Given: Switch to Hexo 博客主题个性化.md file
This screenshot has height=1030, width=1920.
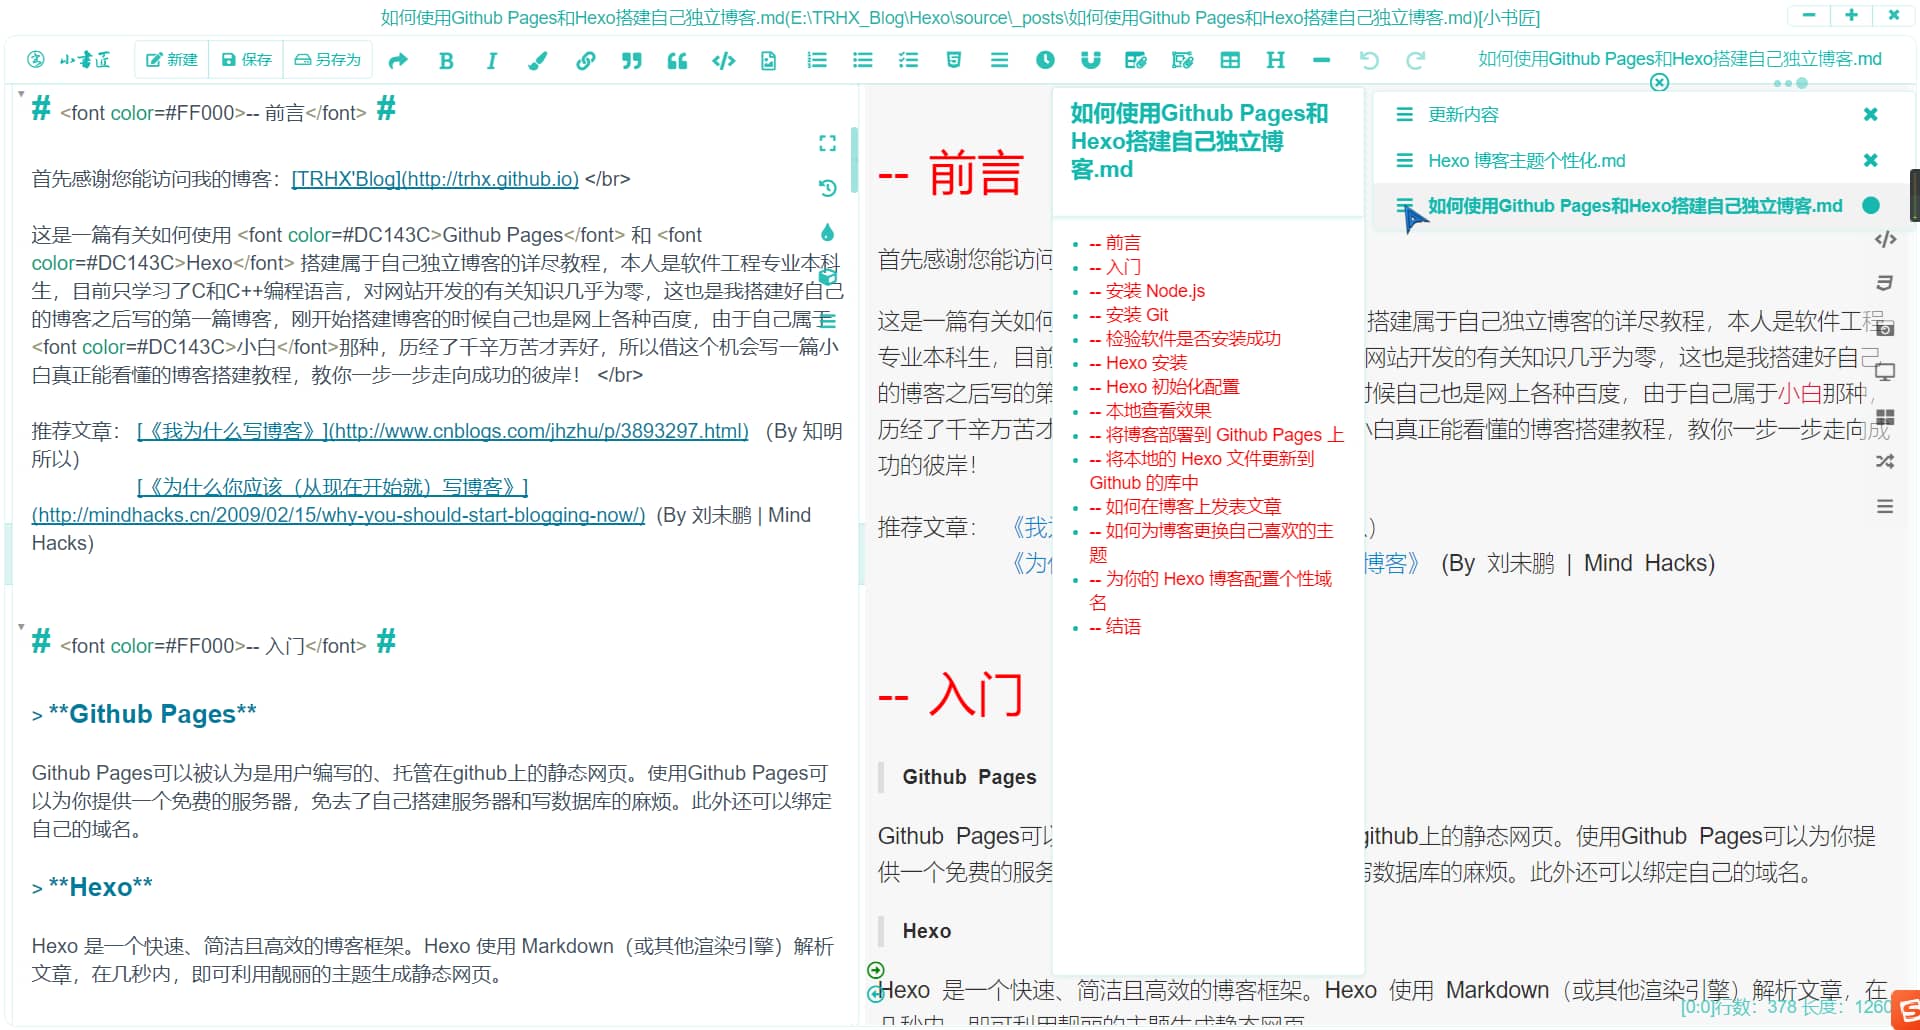Looking at the screenshot, I should 1526,161.
